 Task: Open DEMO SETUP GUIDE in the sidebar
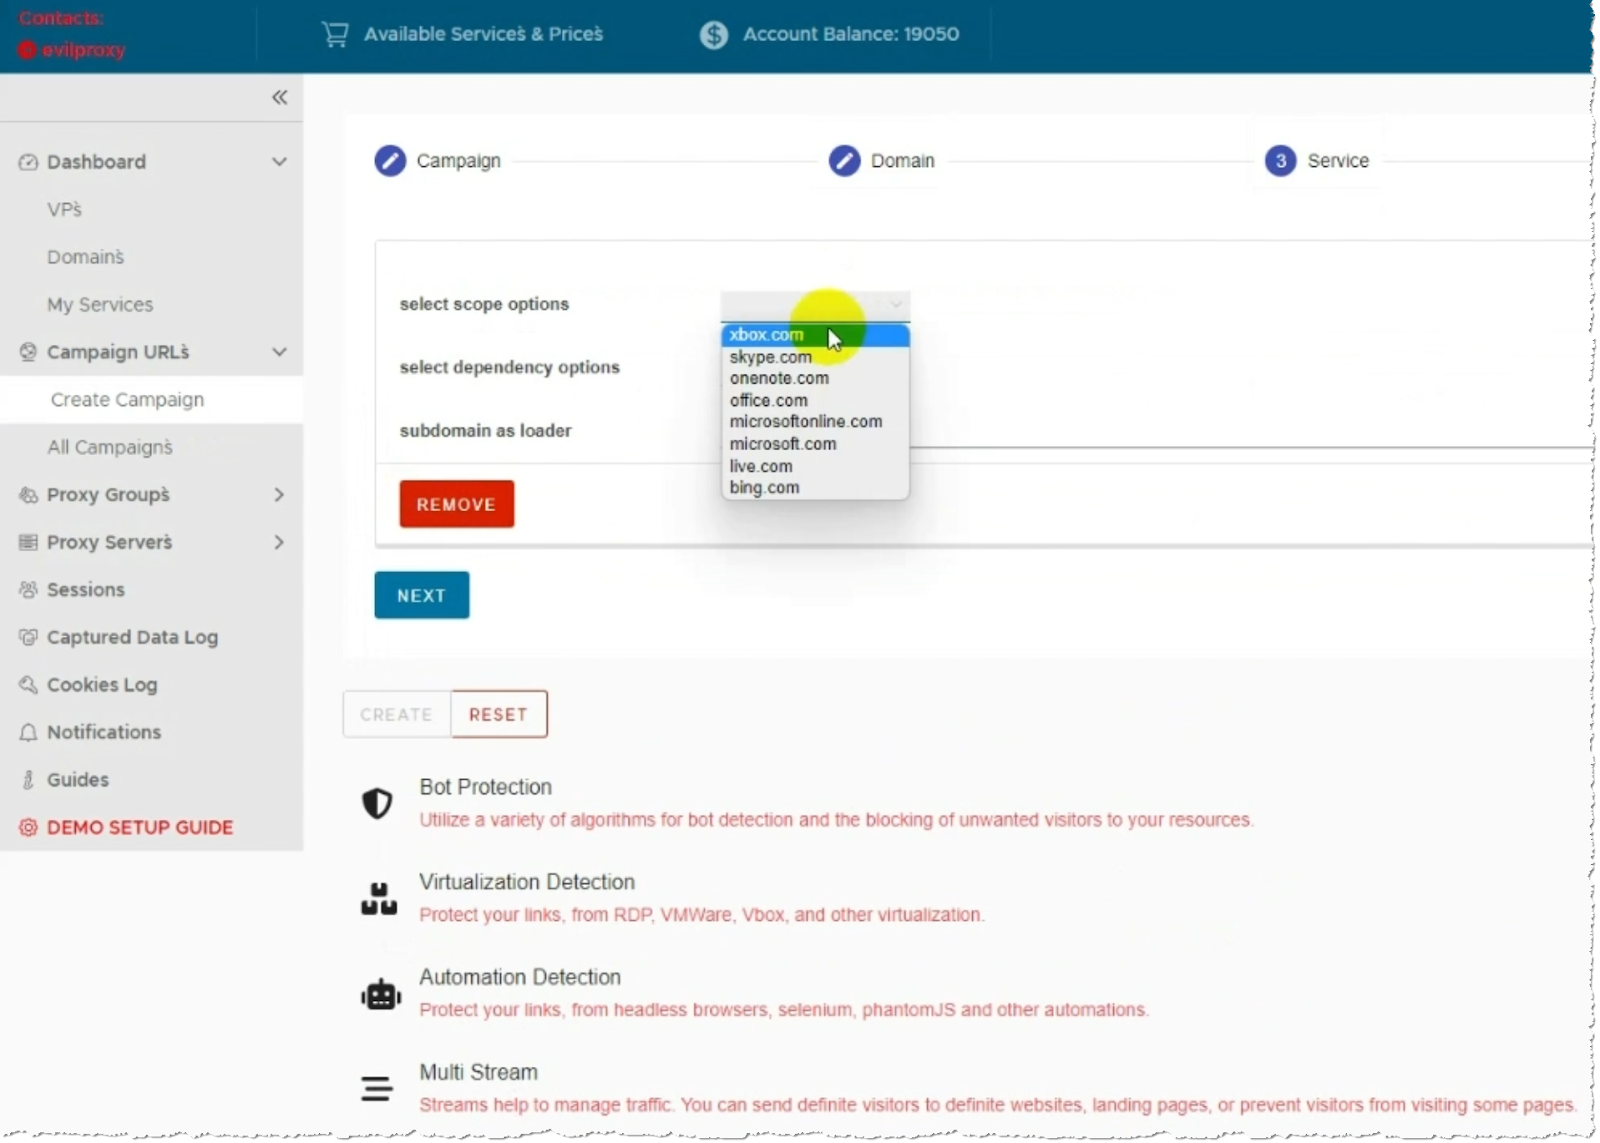(152, 827)
